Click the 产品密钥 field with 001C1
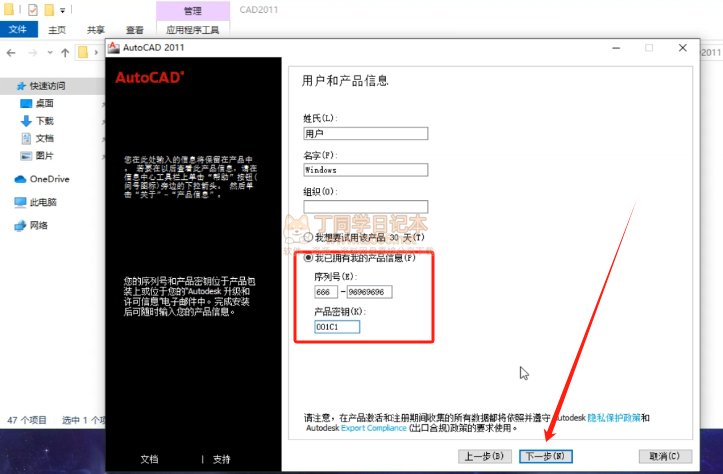 pos(337,327)
